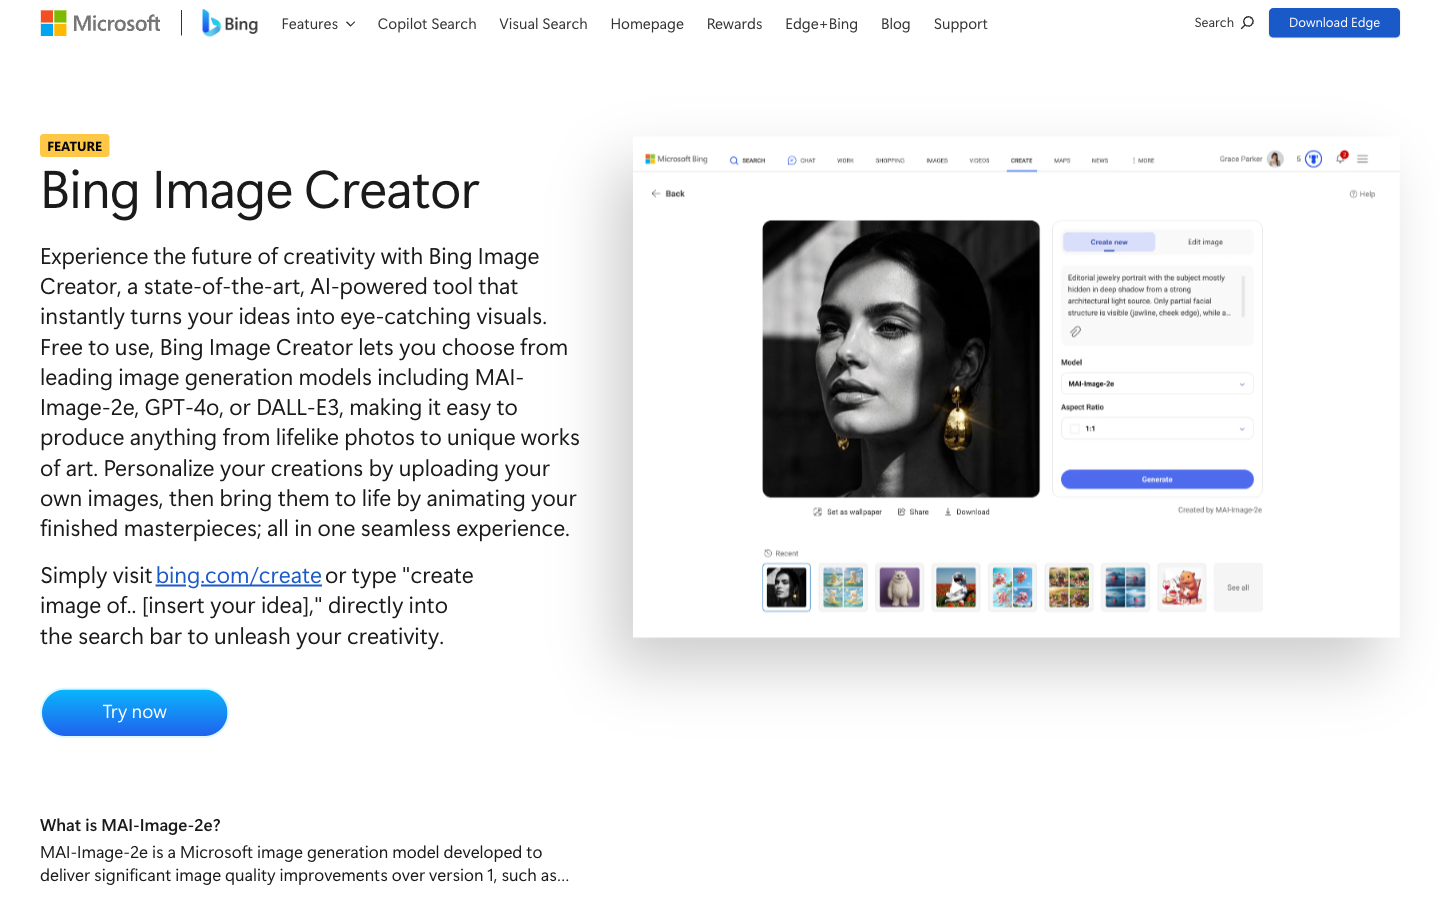Screen dimensions: 1440x900
Task: Click the Microsoft logo in the page header
Action: 100,23
